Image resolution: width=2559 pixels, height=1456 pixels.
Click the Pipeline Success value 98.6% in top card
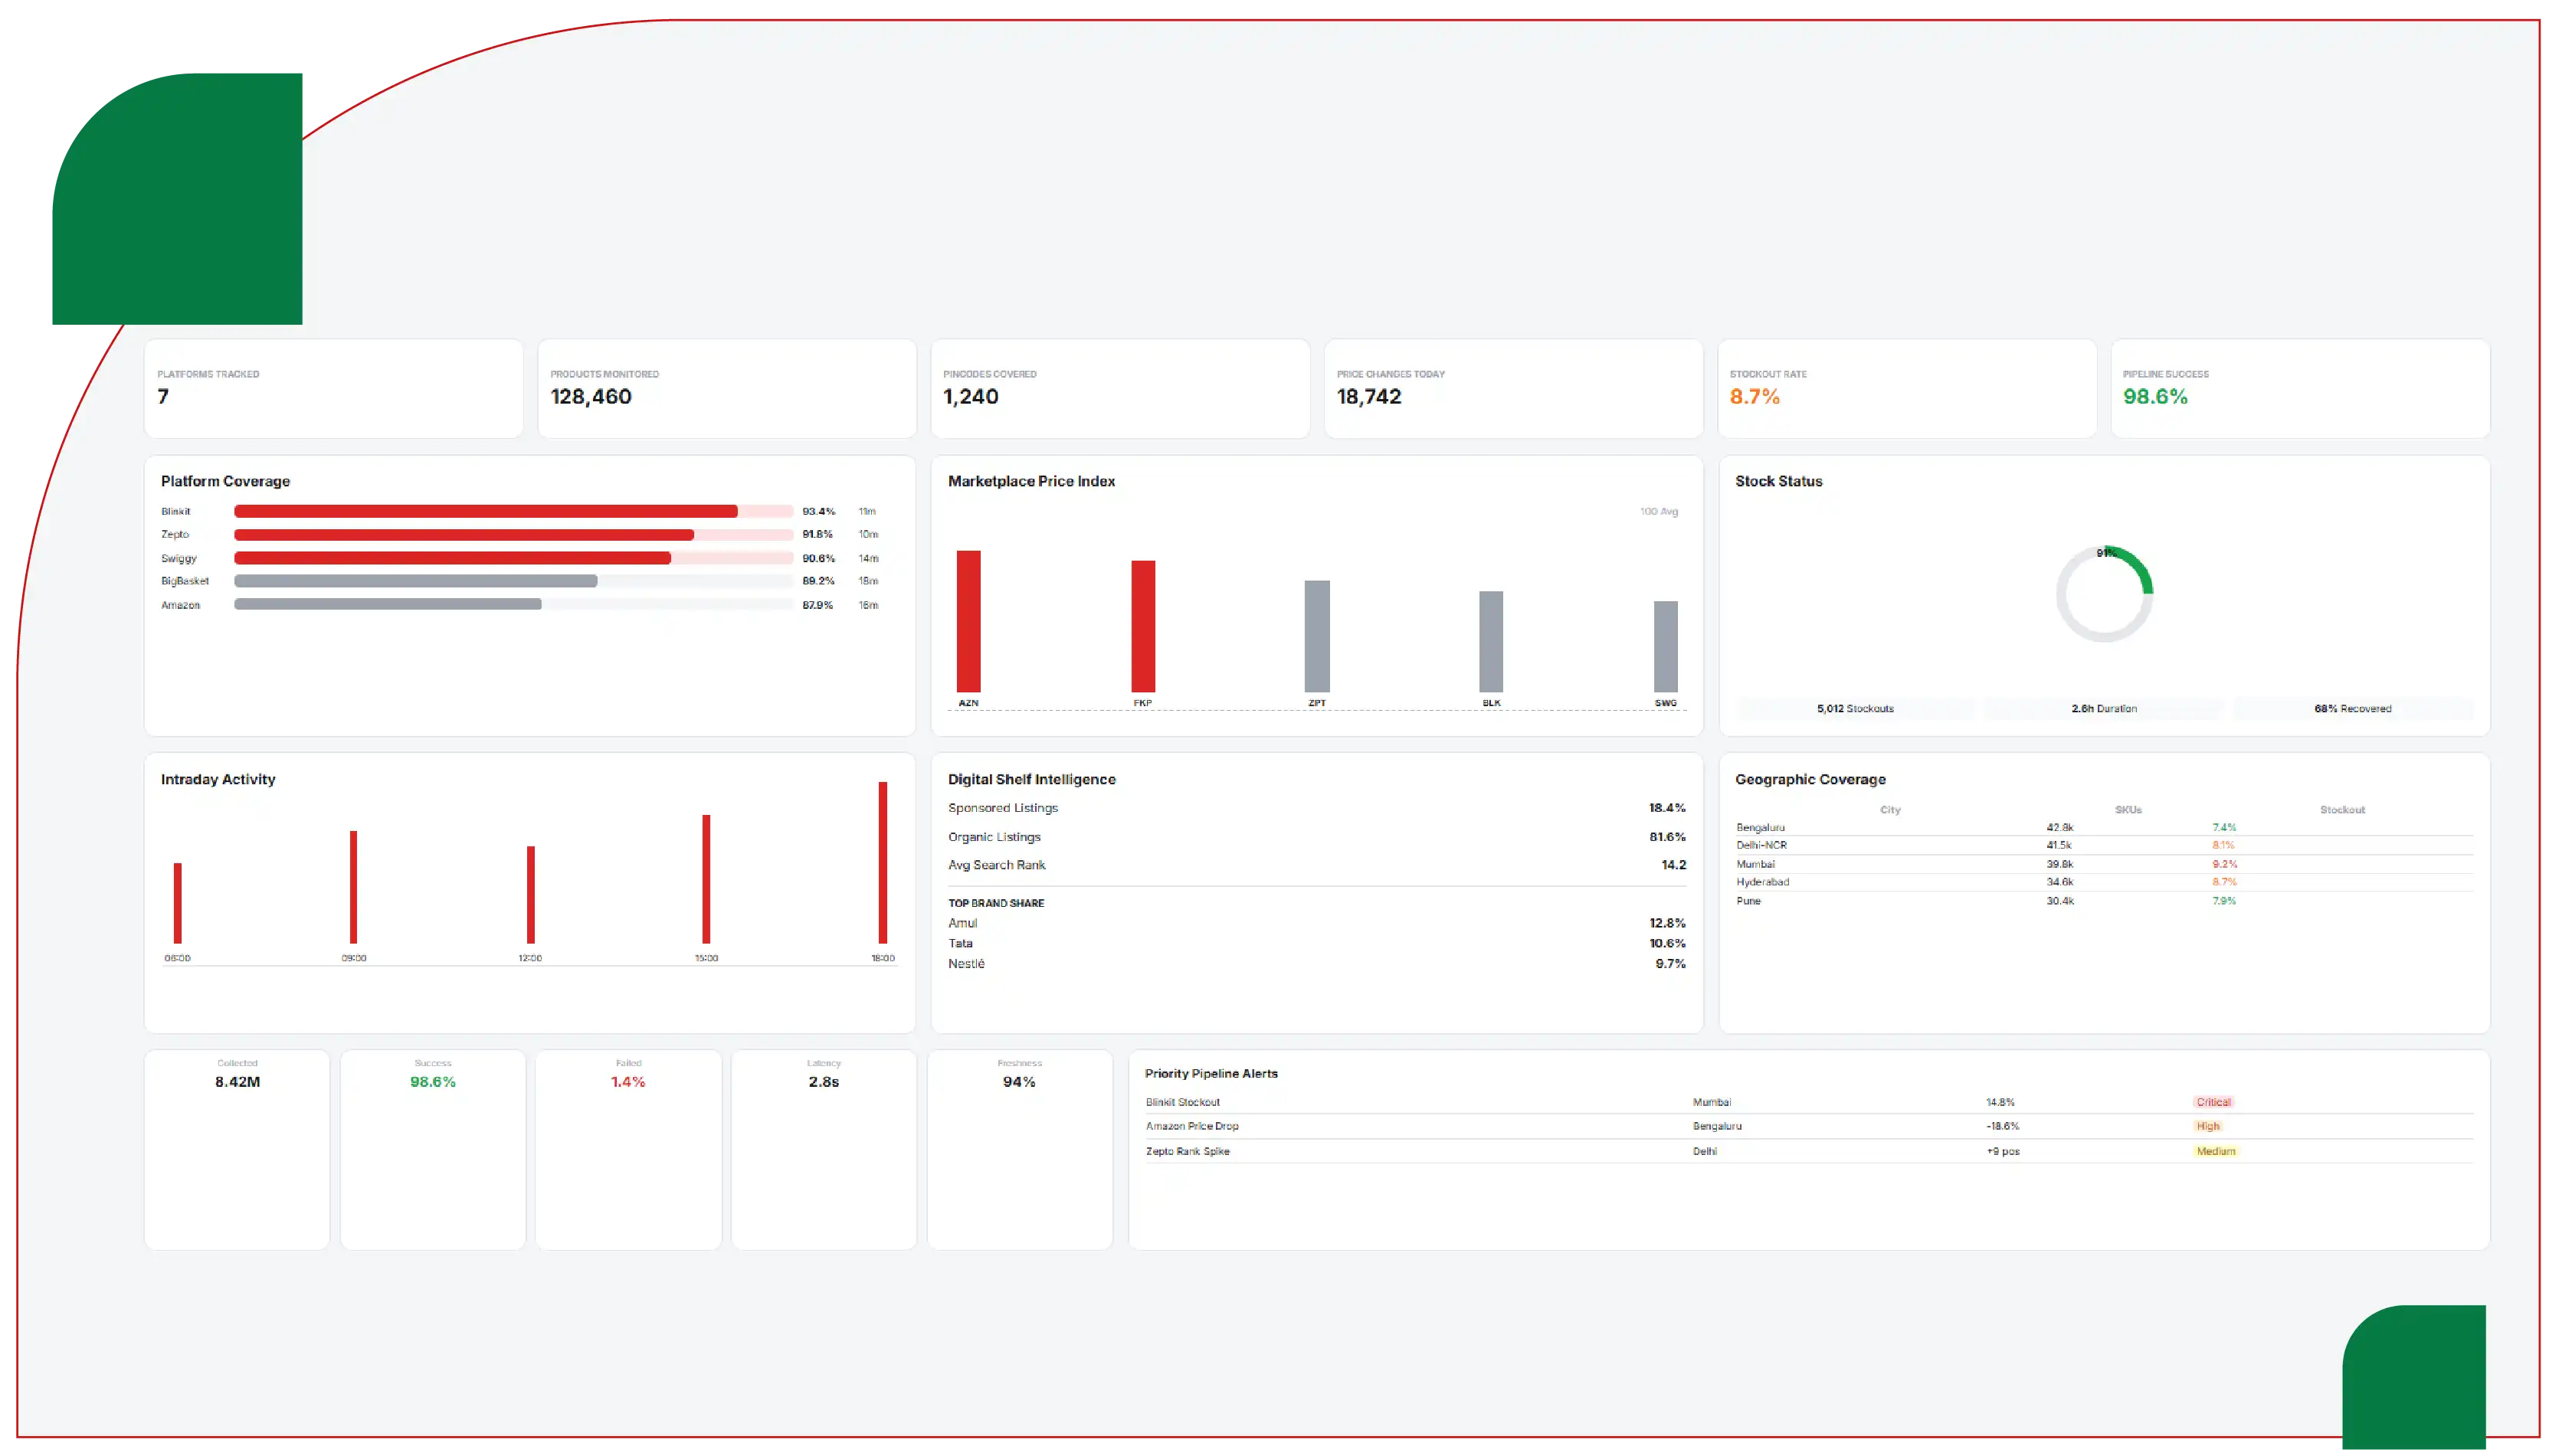2154,396
